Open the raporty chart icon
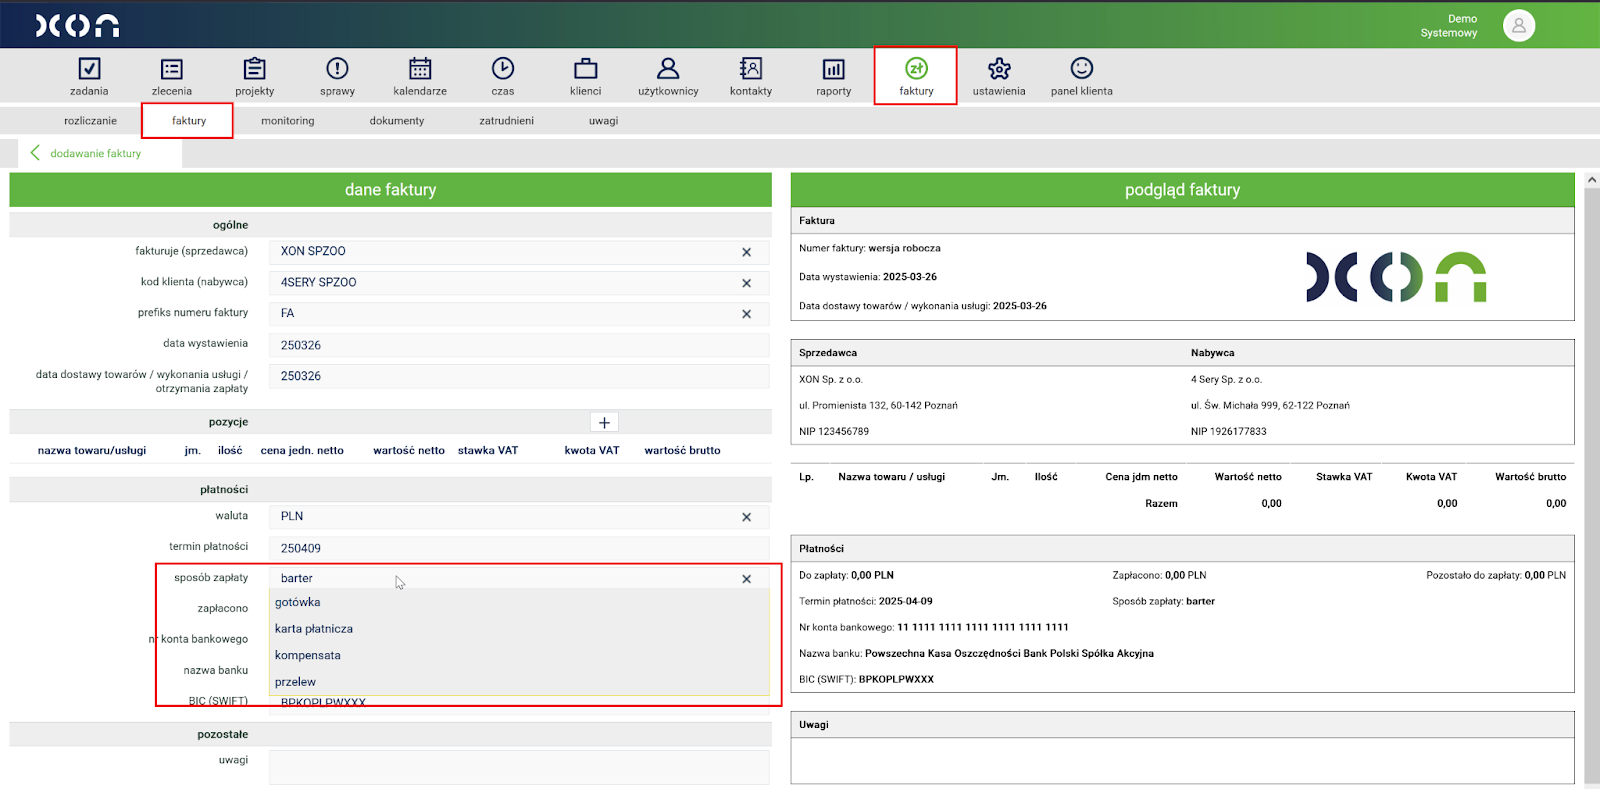1600x789 pixels. point(834,68)
